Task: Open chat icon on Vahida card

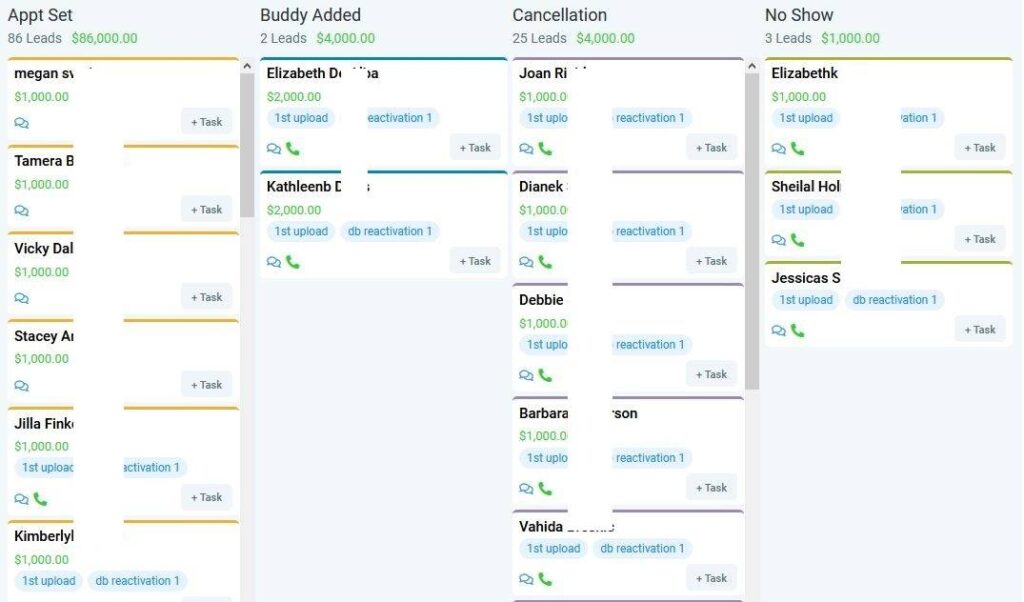Action: (x=526, y=579)
